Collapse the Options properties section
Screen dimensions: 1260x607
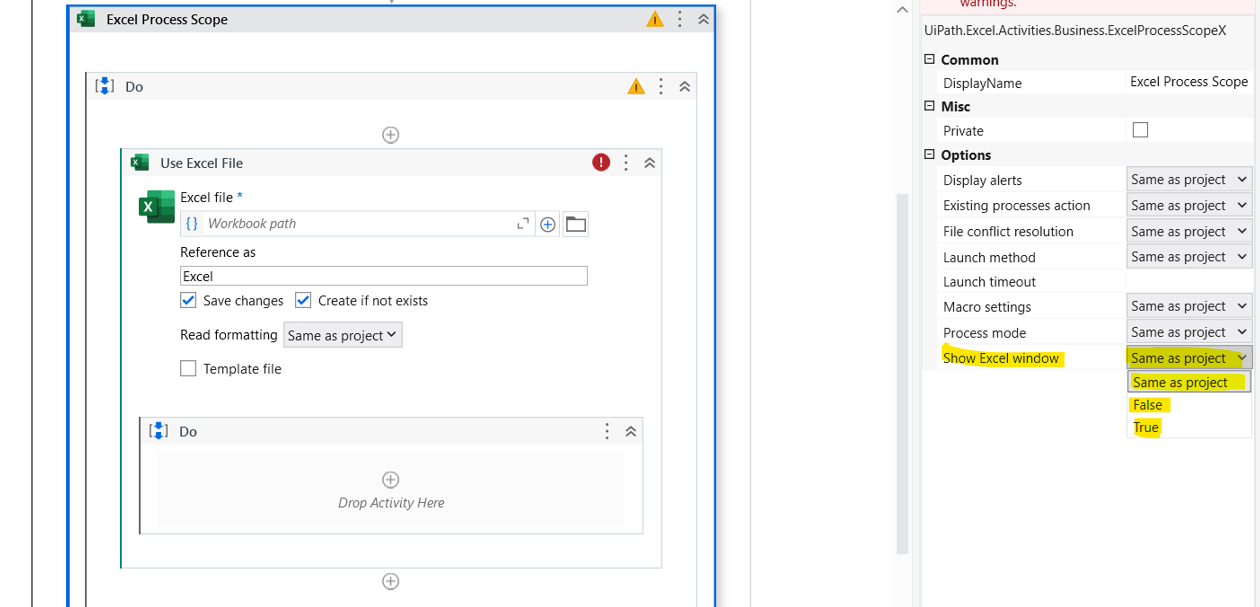click(x=929, y=155)
